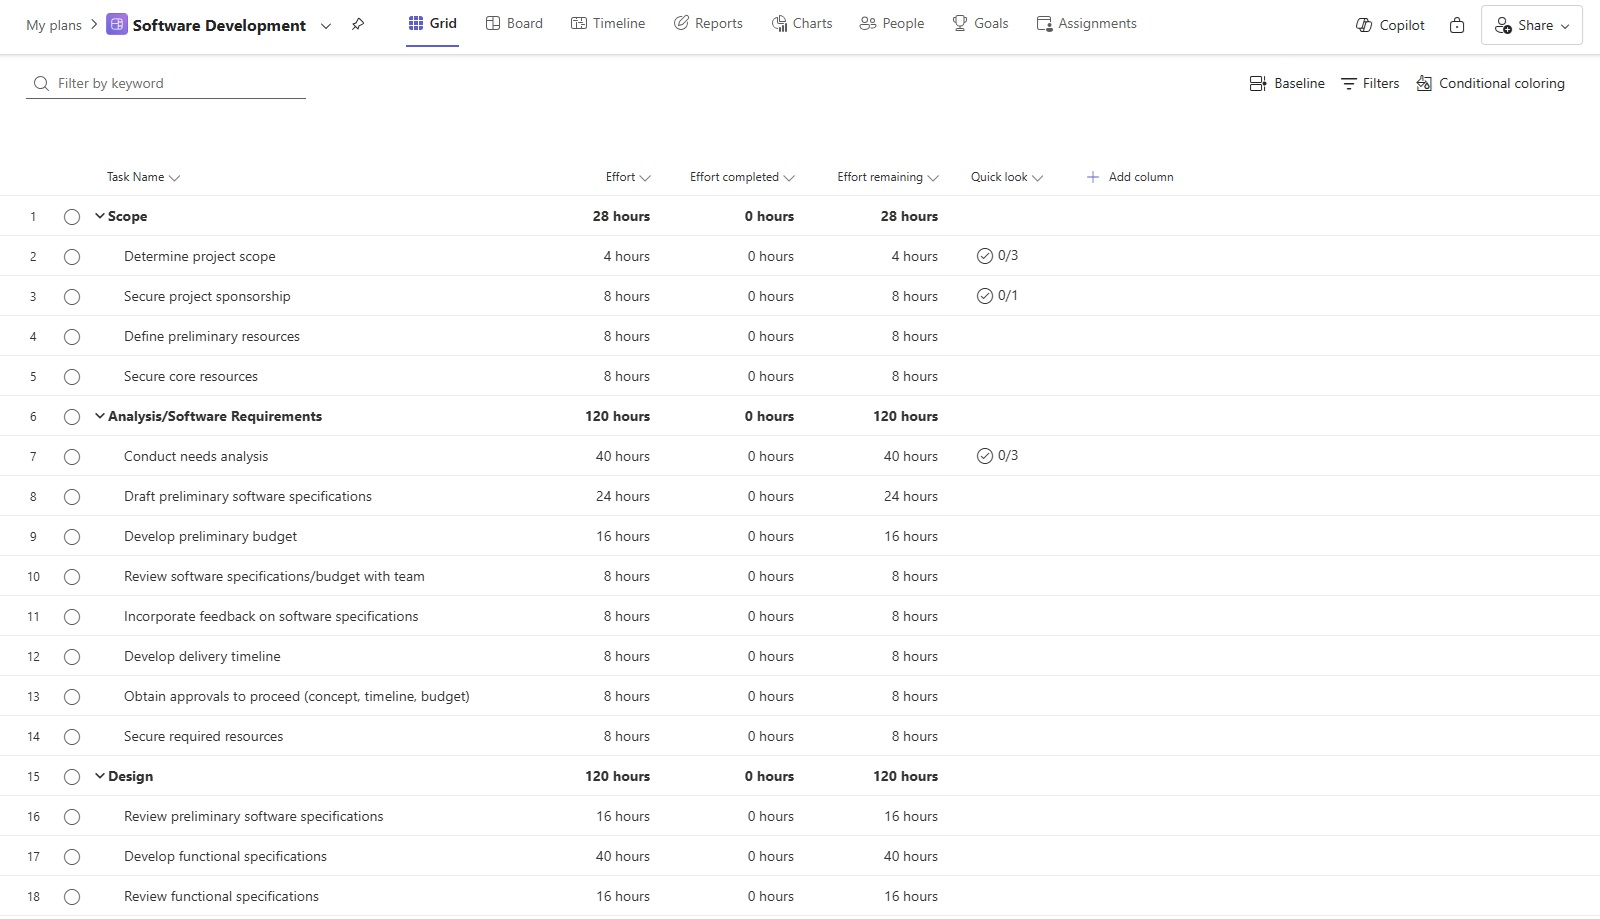Switch to the Board view tab
Screen dimensions: 1600x919
(514, 23)
